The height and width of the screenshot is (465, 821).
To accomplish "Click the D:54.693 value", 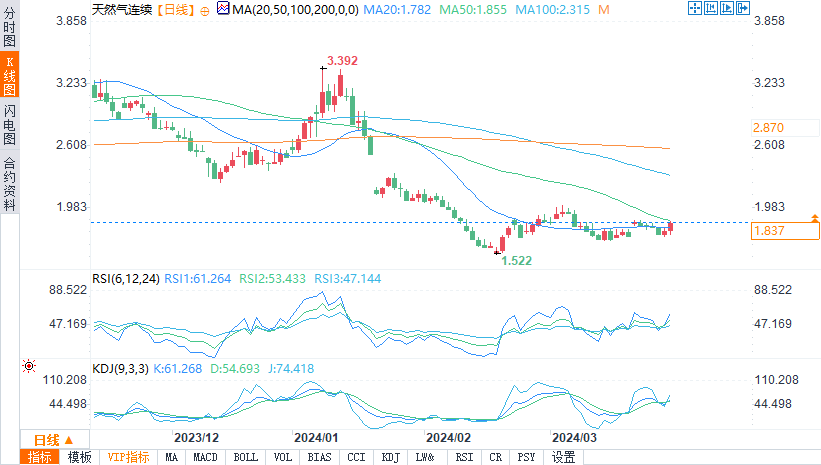I will [235, 369].
